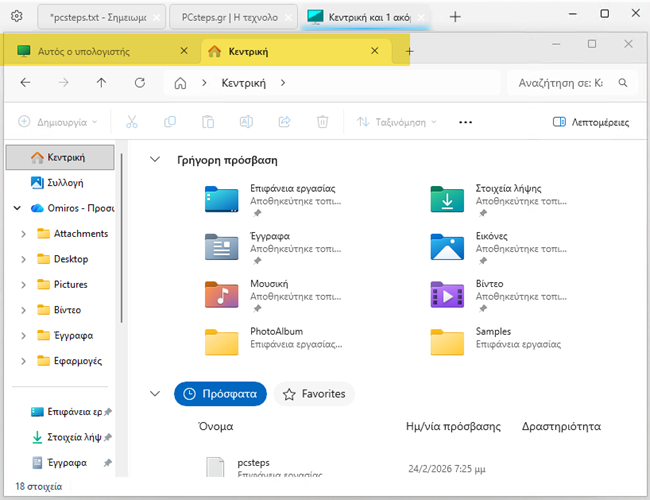Click the Refresh icon in navigation bar
Image resolution: width=650 pixels, height=500 pixels.
pyautogui.click(x=139, y=83)
